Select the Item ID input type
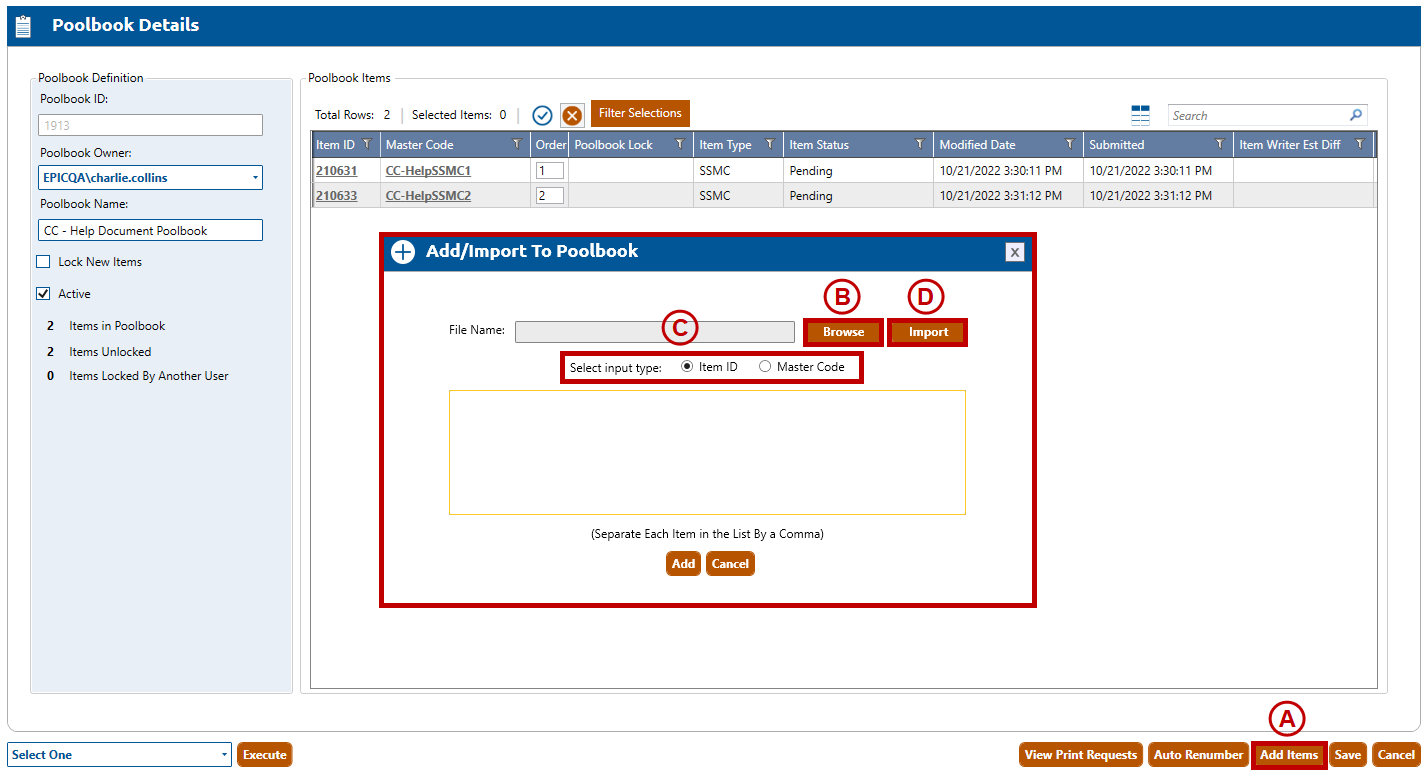 click(687, 367)
